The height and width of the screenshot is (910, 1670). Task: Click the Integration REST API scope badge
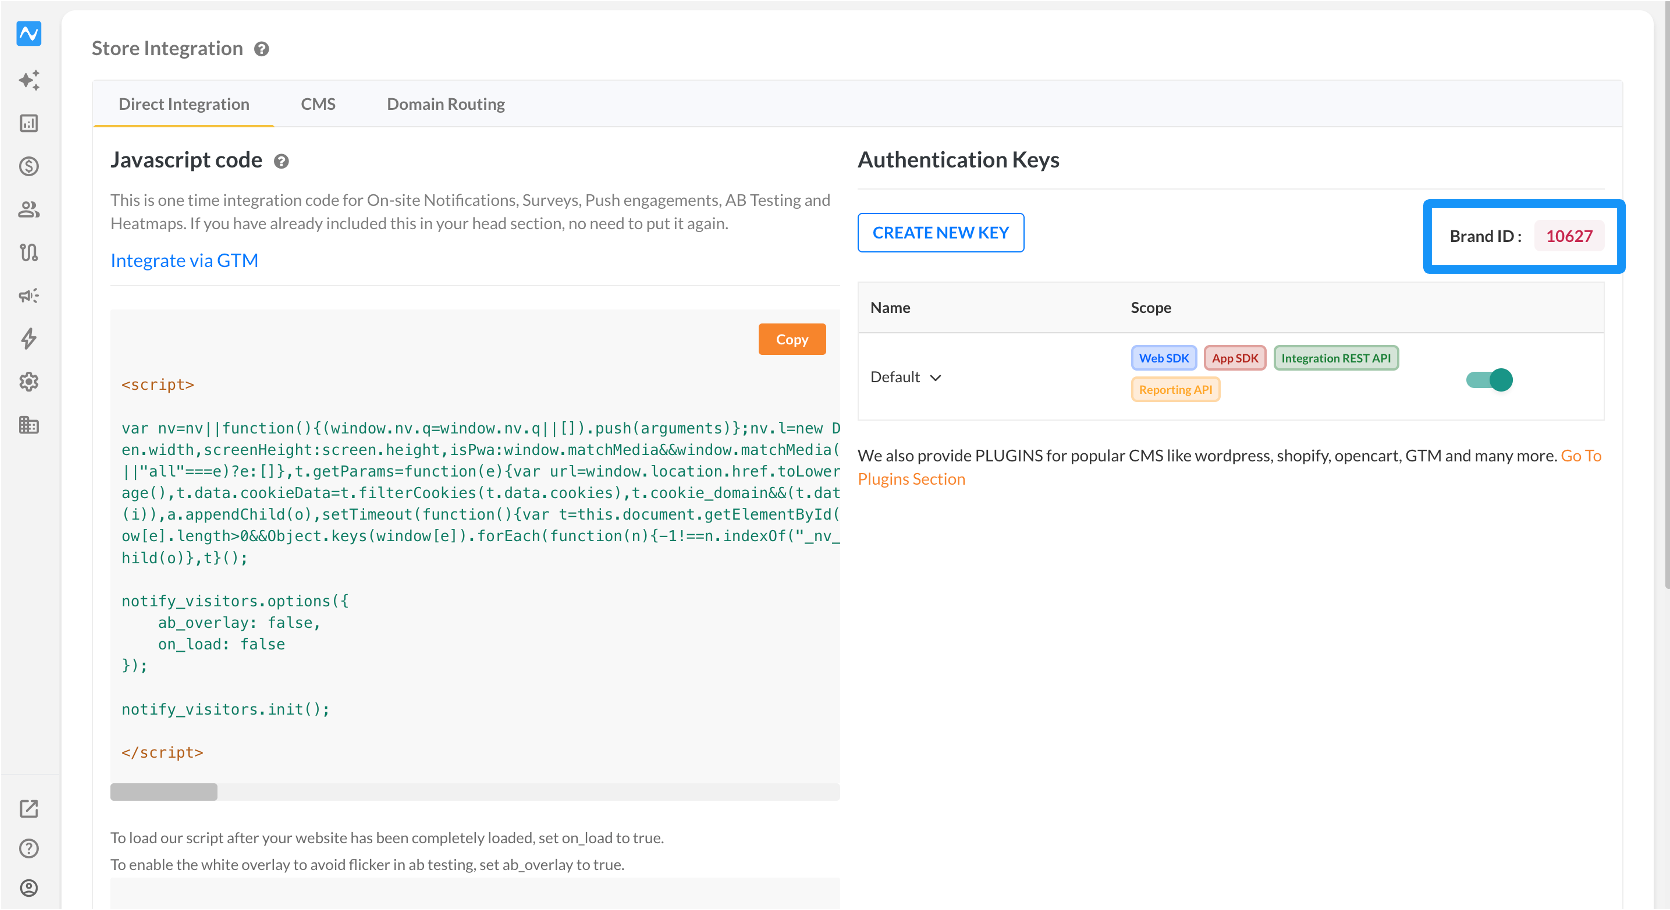coord(1336,358)
